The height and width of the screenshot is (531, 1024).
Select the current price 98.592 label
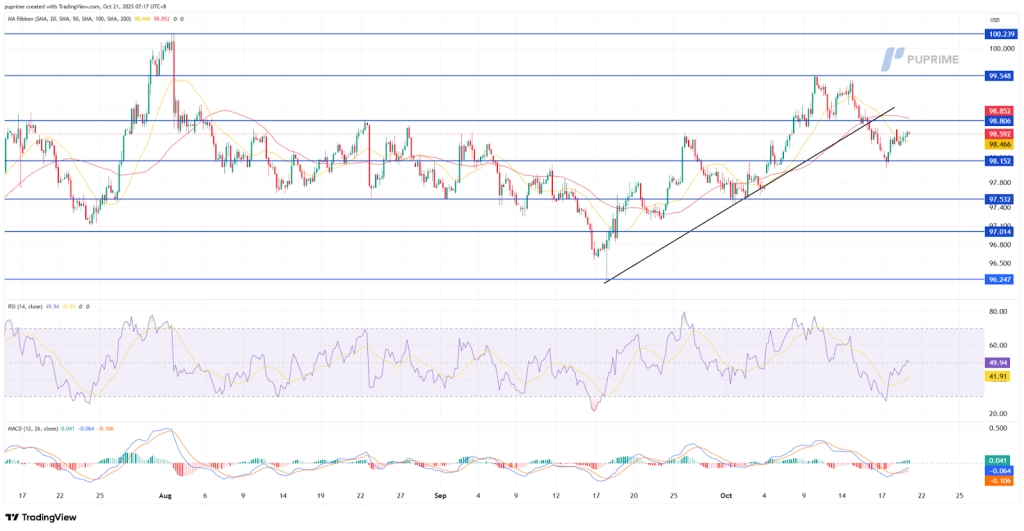coord(1001,134)
